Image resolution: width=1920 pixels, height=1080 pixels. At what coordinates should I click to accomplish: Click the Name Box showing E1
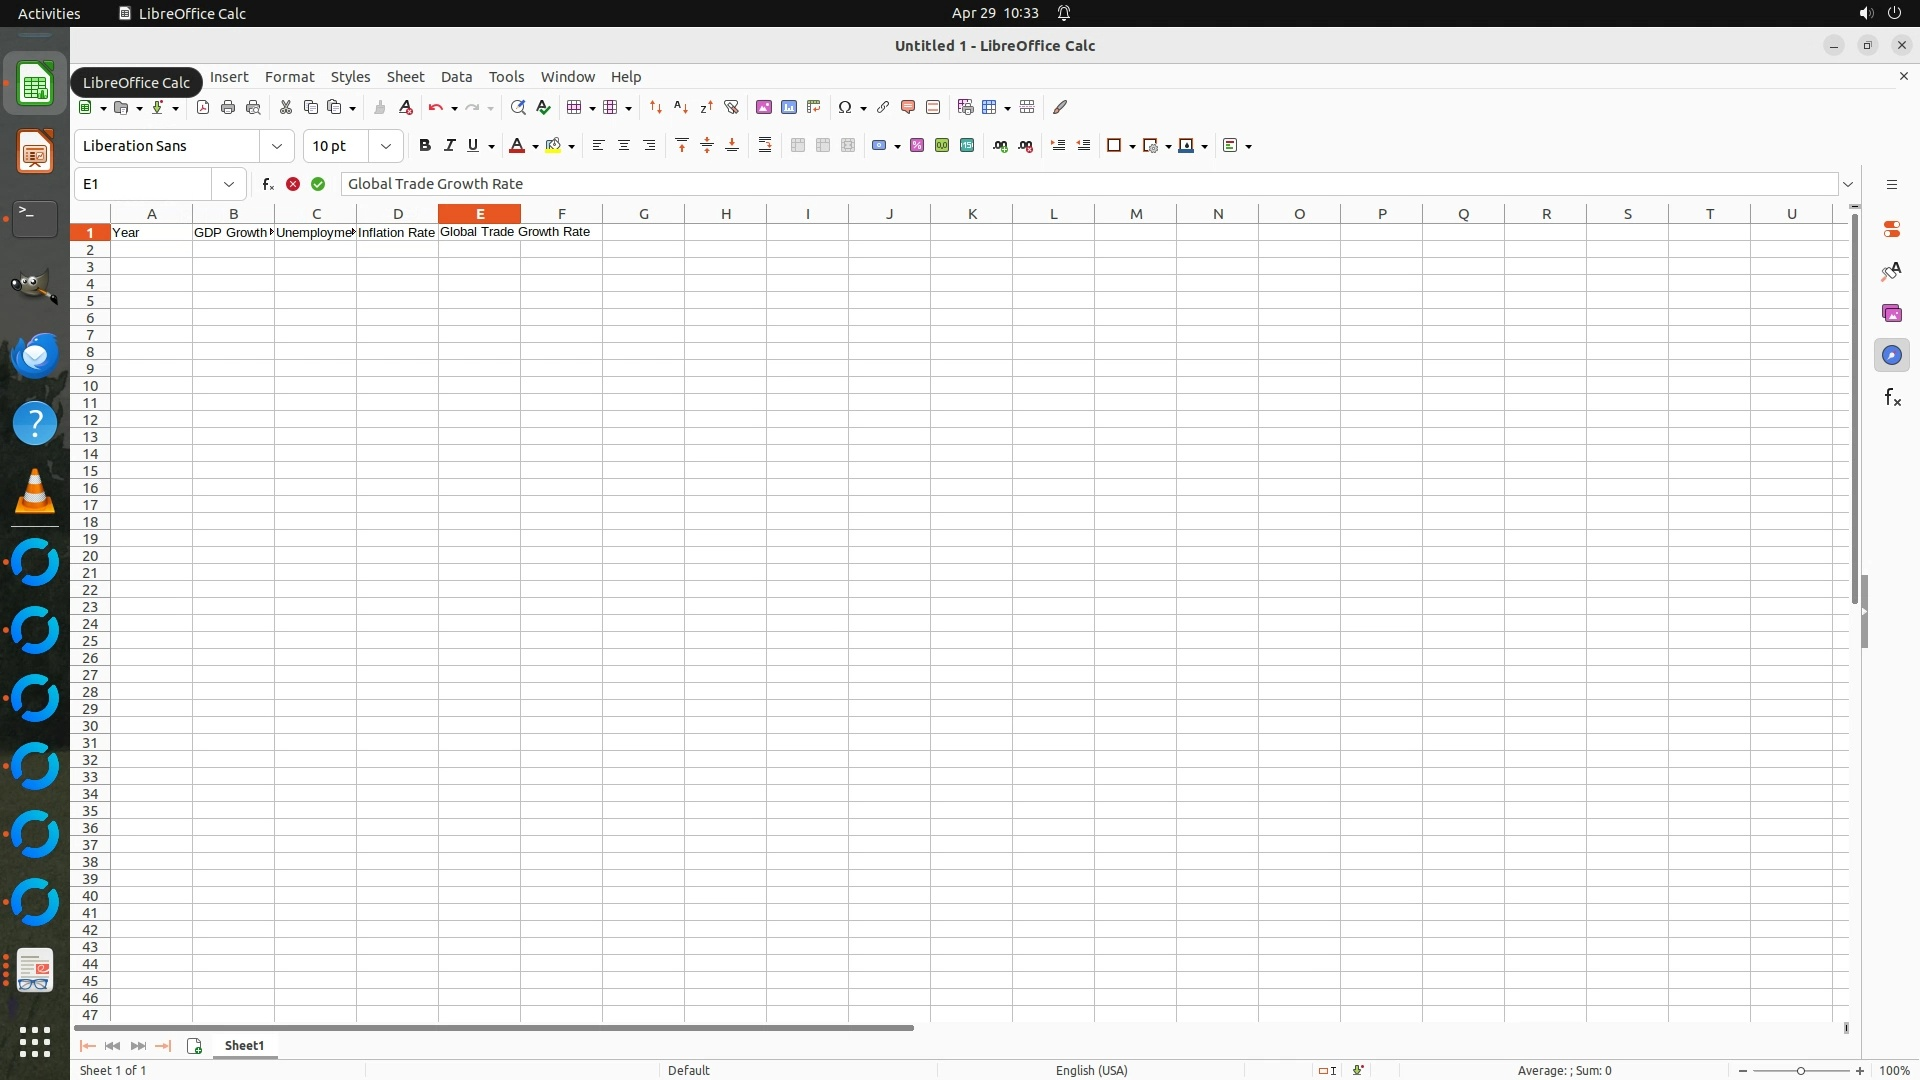pos(145,184)
